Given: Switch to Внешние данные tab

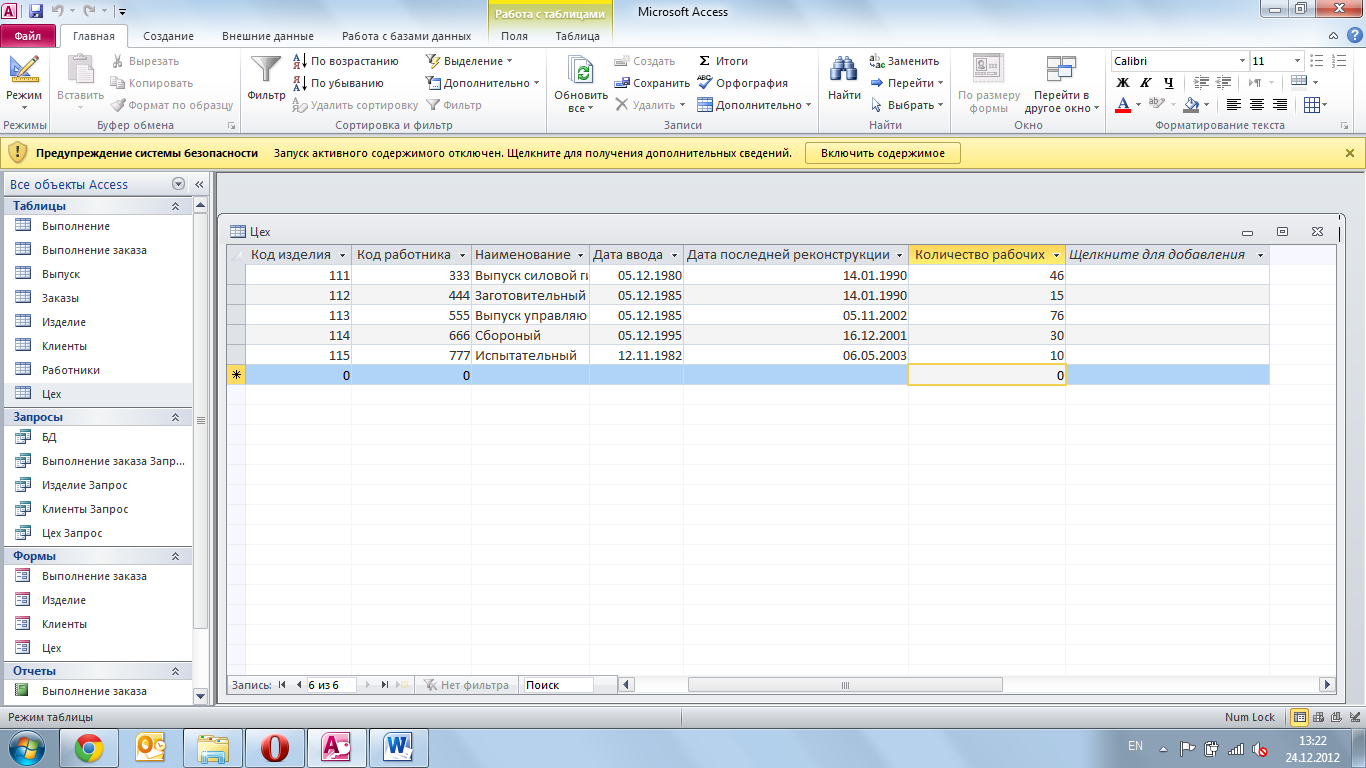Looking at the screenshot, I should coord(267,36).
